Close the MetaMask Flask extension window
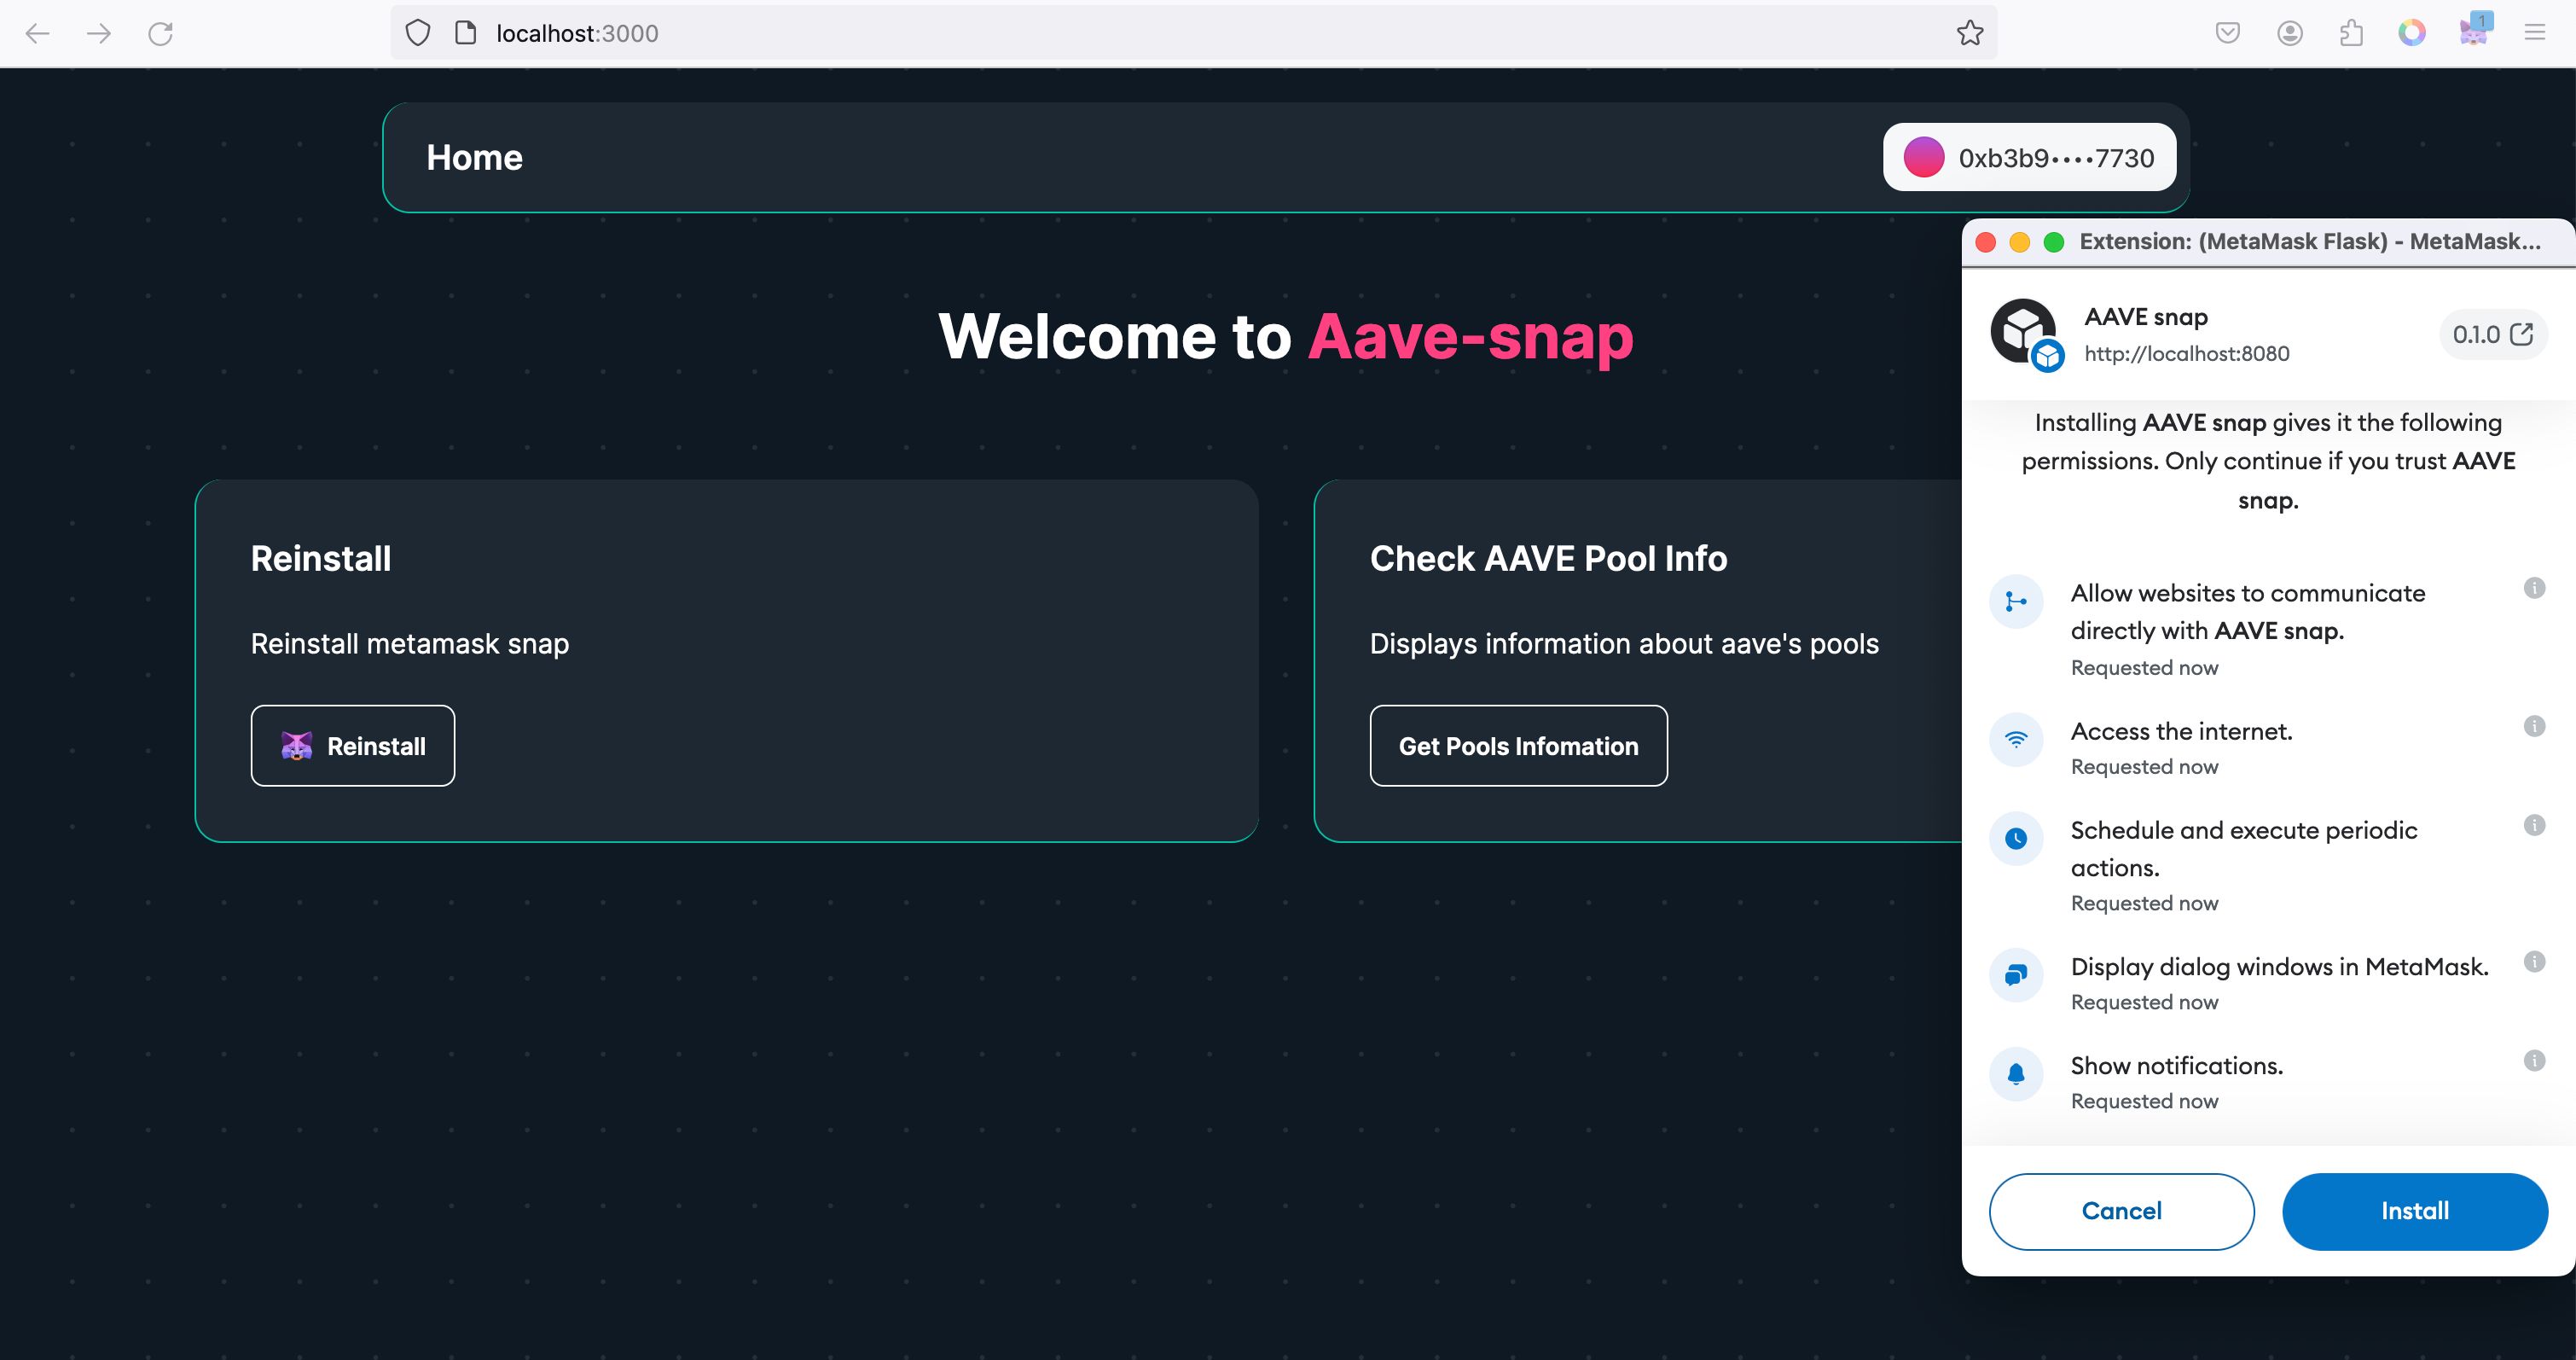 pyautogui.click(x=1986, y=242)
